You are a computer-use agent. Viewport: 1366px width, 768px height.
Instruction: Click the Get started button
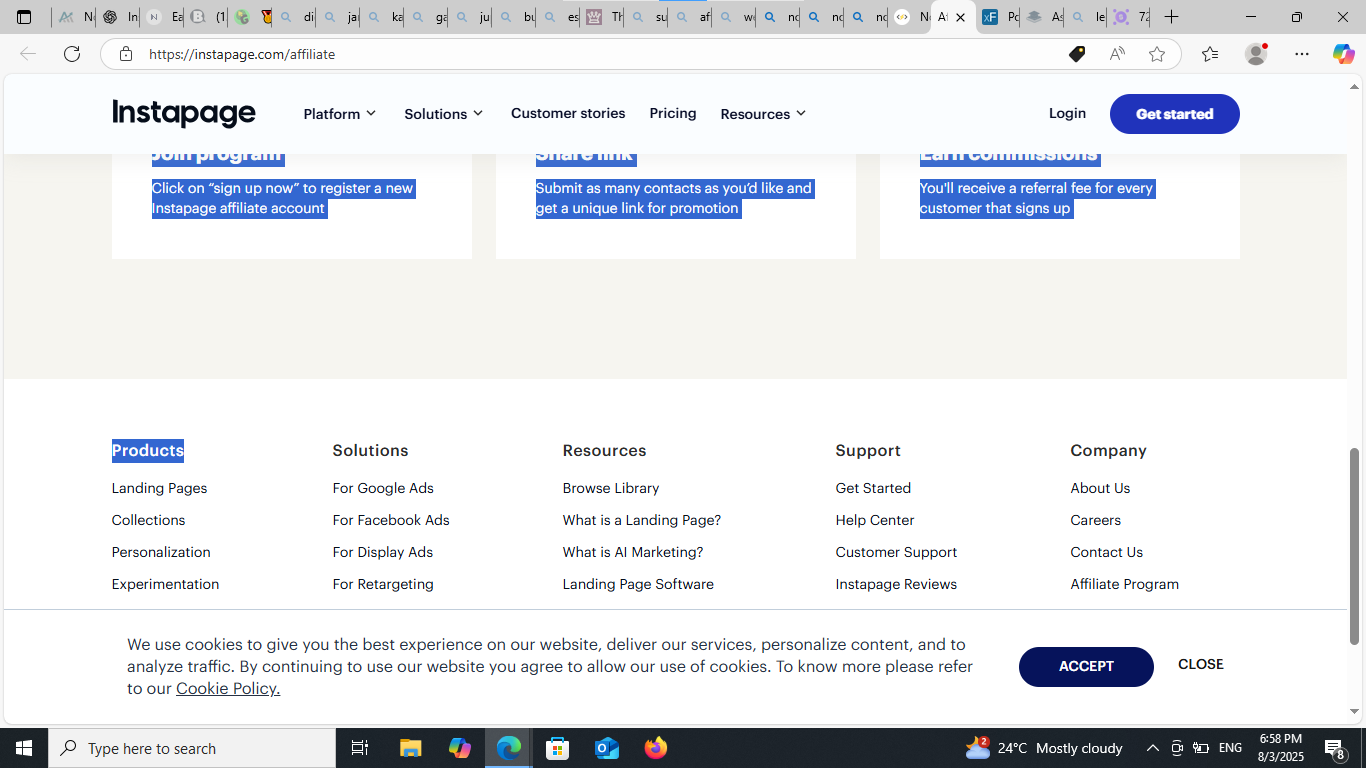tap(1175, 114)
